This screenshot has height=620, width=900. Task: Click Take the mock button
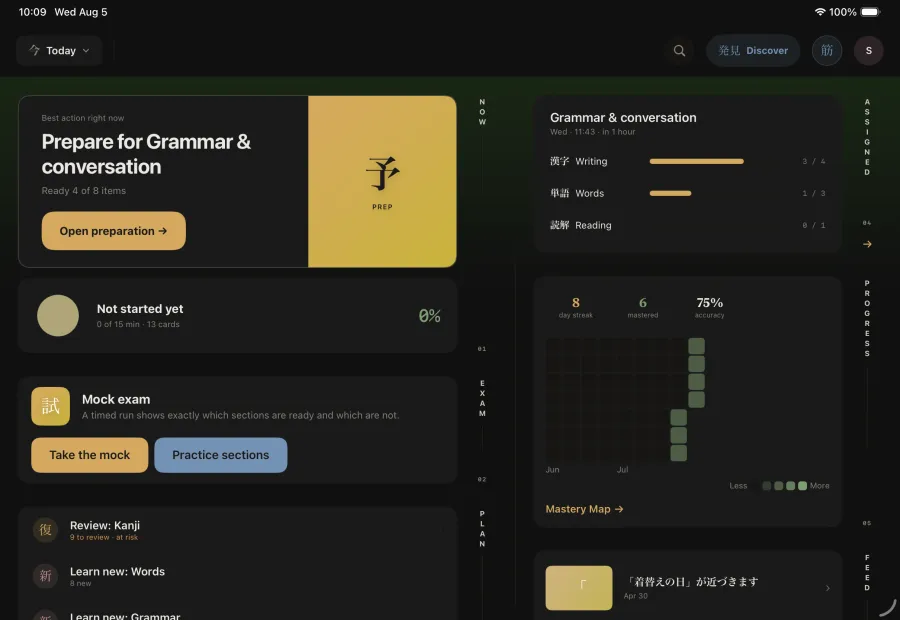click(90, 455)
